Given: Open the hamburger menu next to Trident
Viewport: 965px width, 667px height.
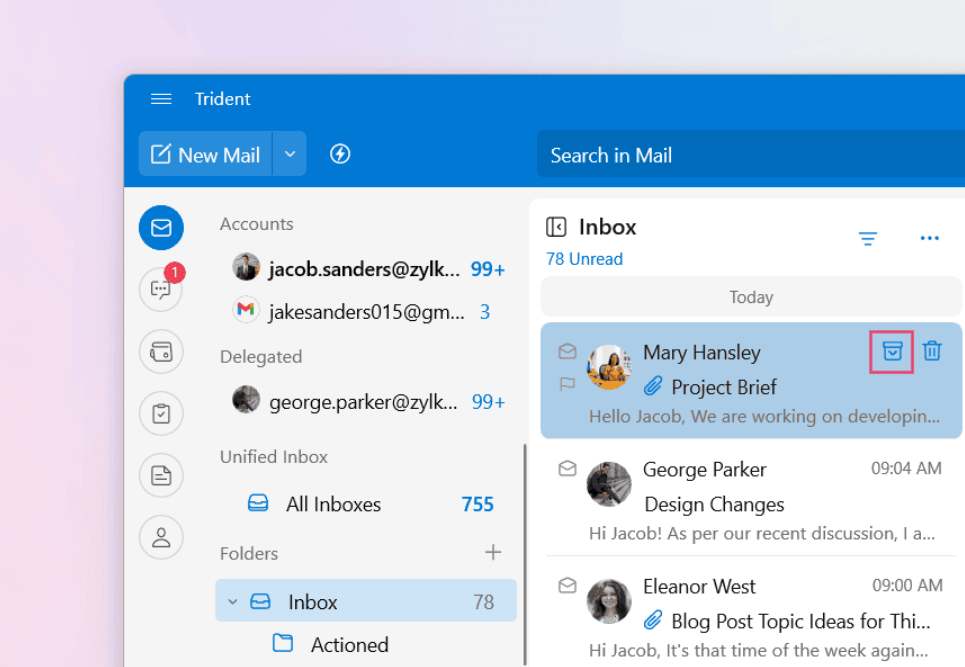Looking at the screenshot, I should (161, 99).
